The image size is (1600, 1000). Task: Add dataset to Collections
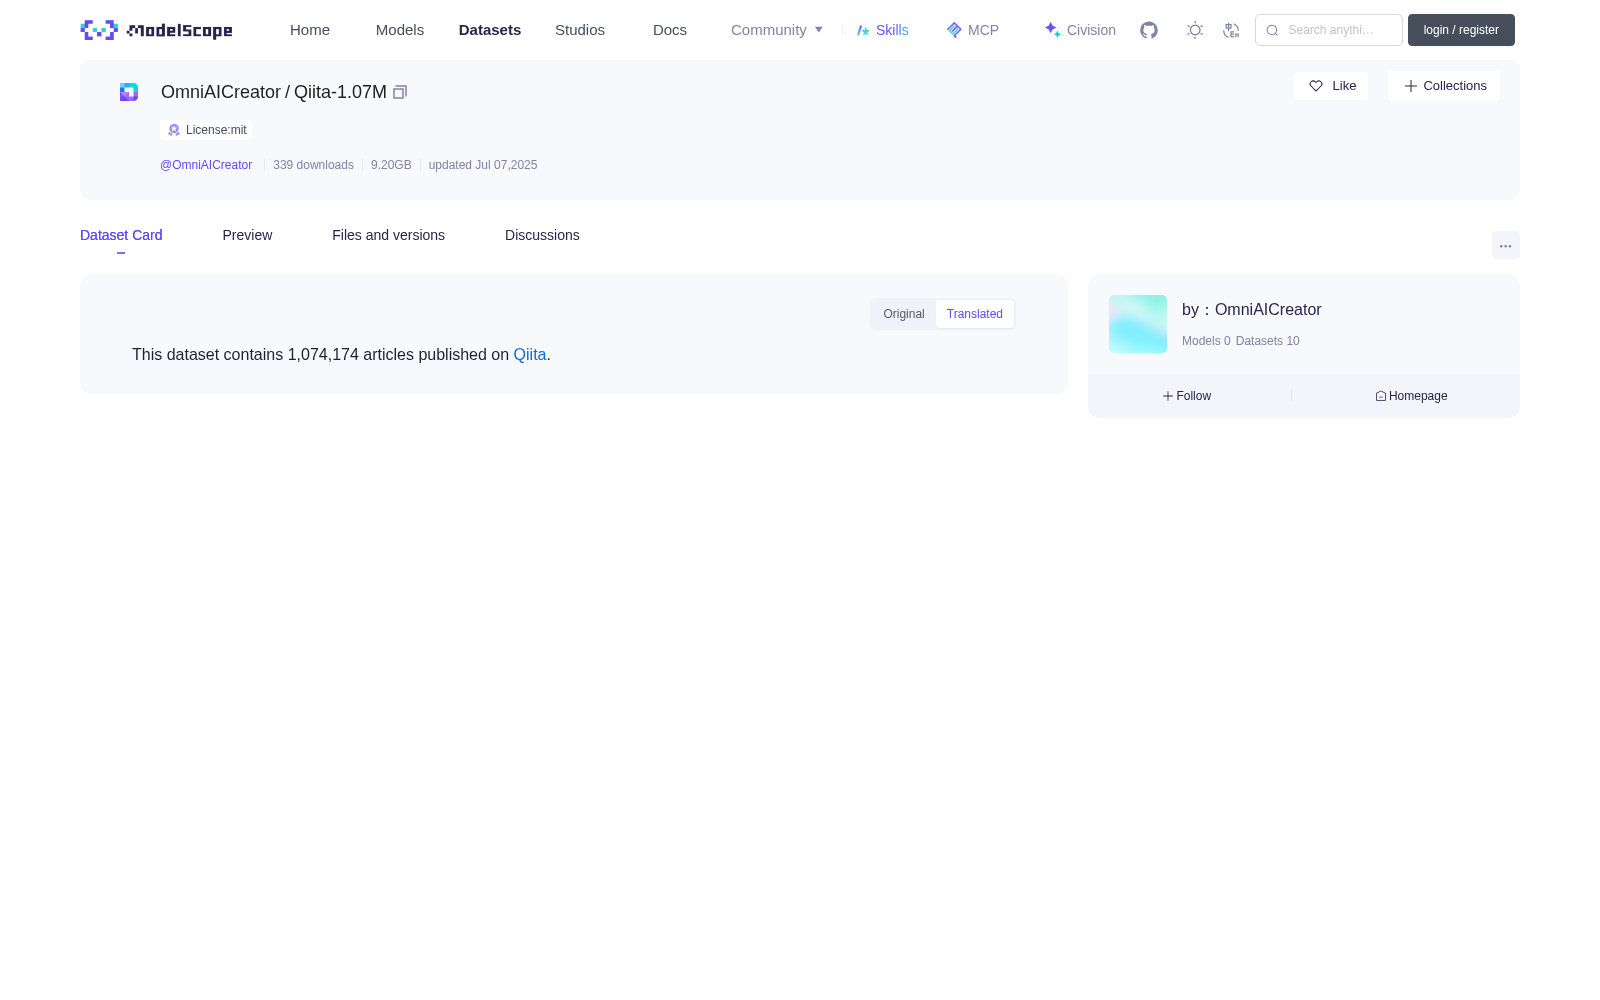pos(1444,86)
